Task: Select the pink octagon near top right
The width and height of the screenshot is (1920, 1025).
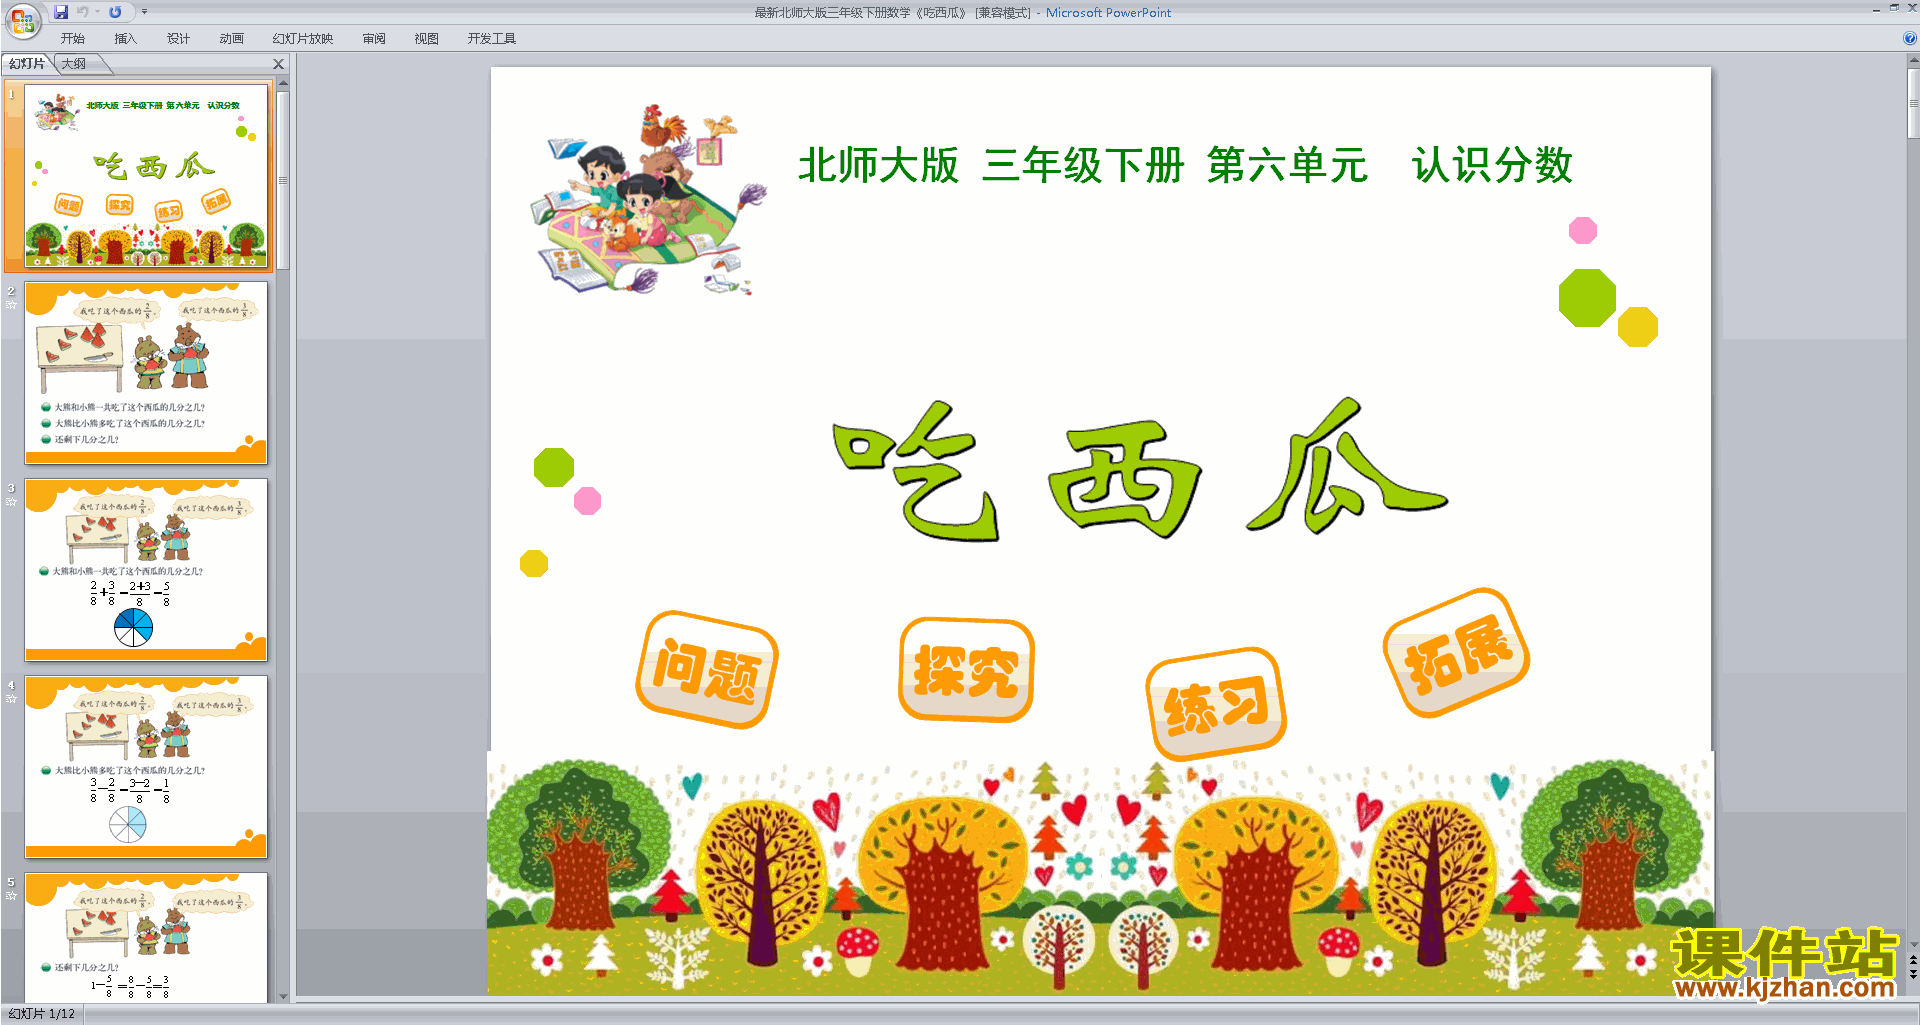Action: coord(1583,231)
